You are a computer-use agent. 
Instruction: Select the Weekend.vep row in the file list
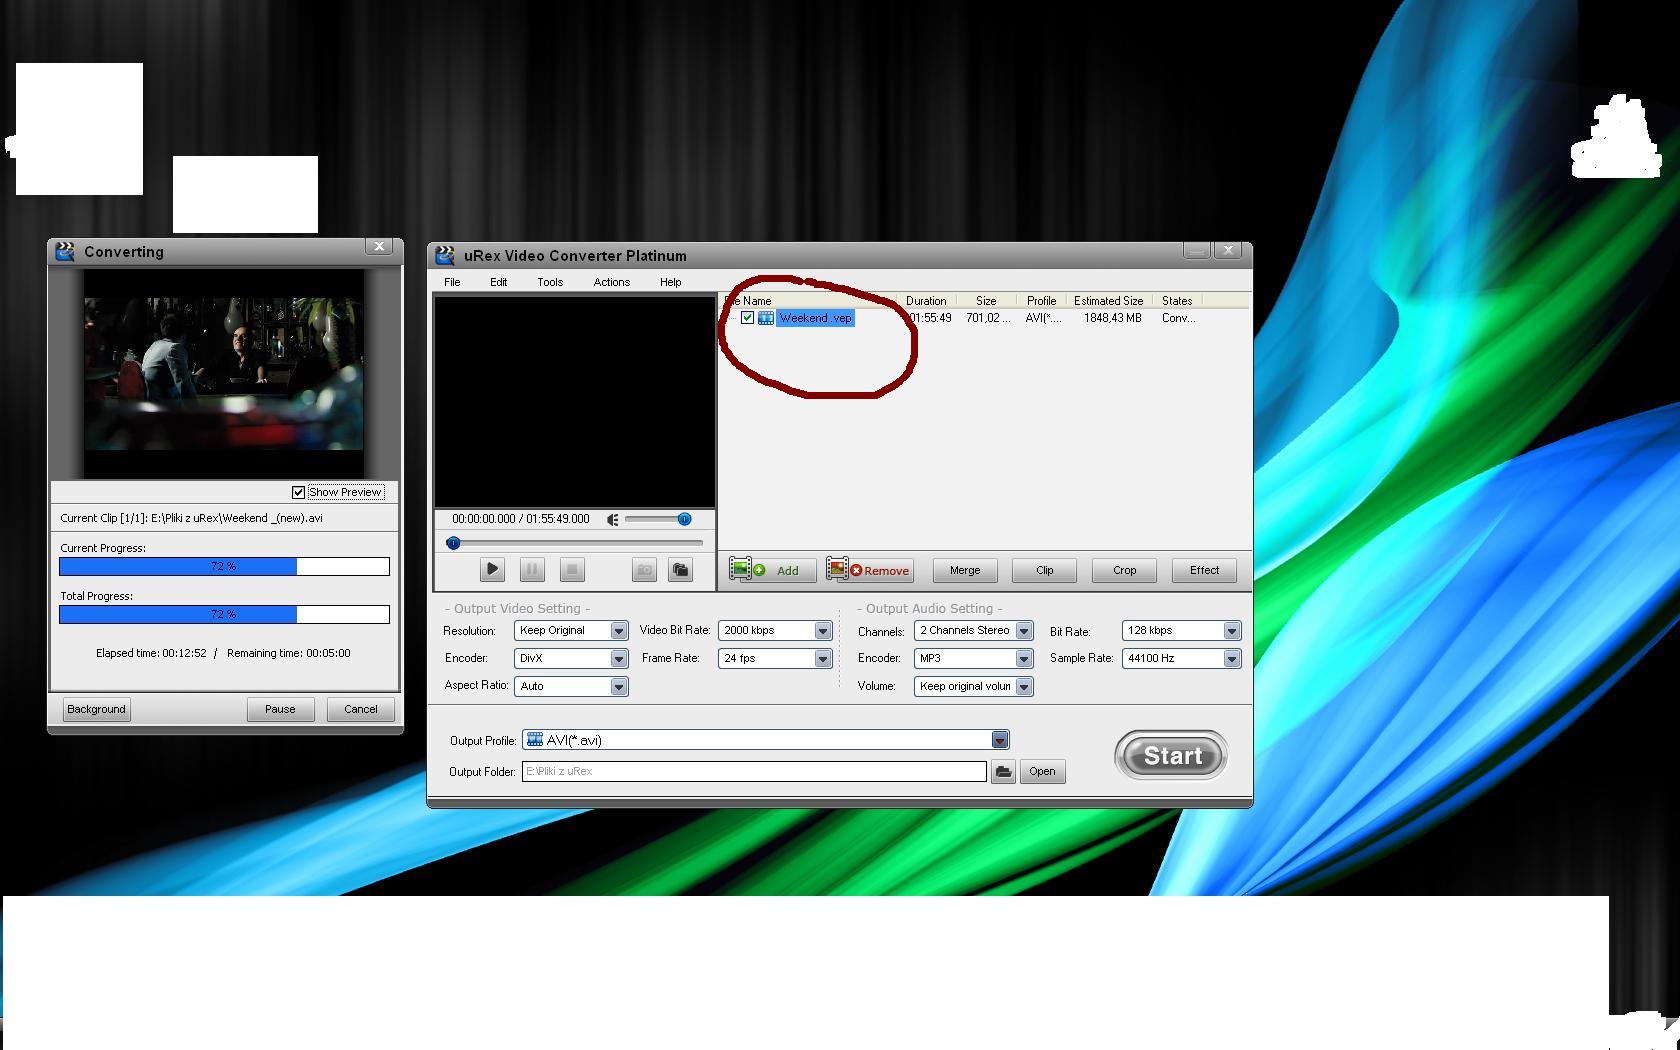coord(985,318)
